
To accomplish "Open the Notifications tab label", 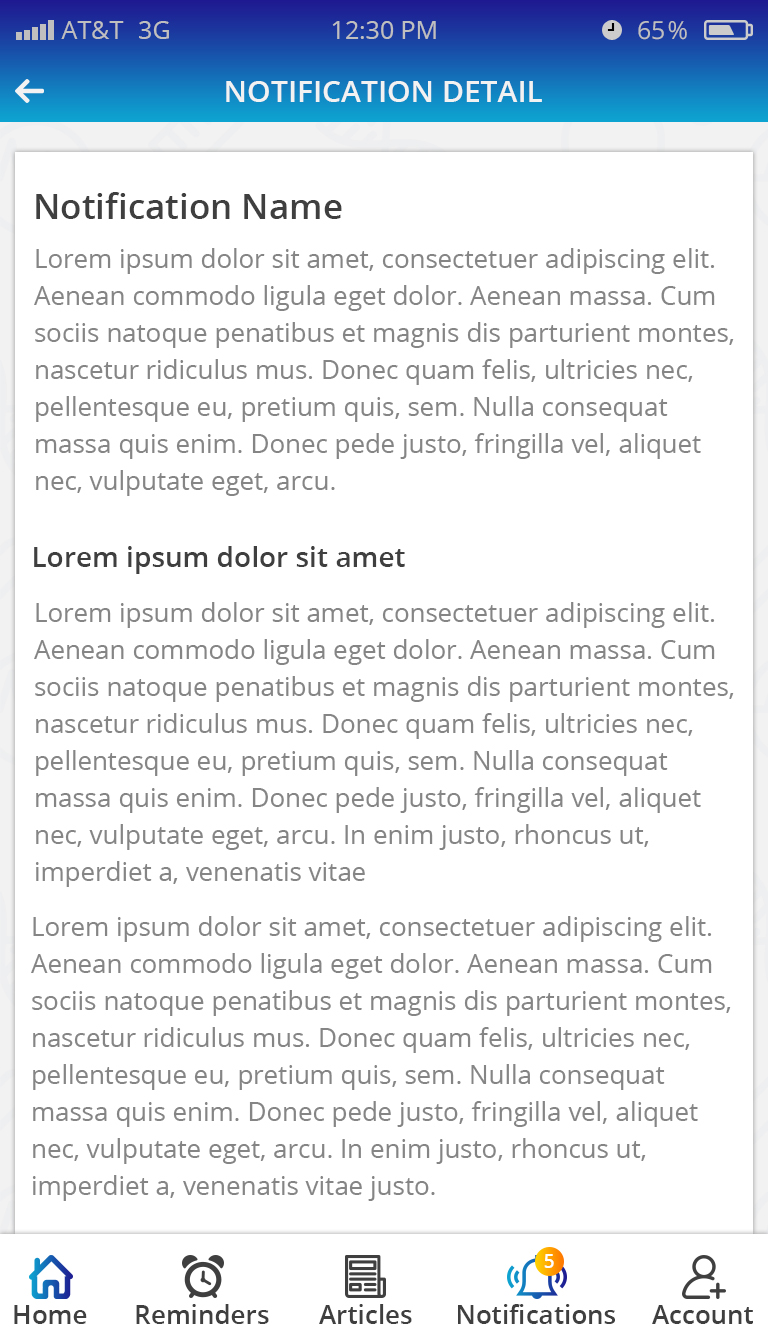I will [536, 1314].
